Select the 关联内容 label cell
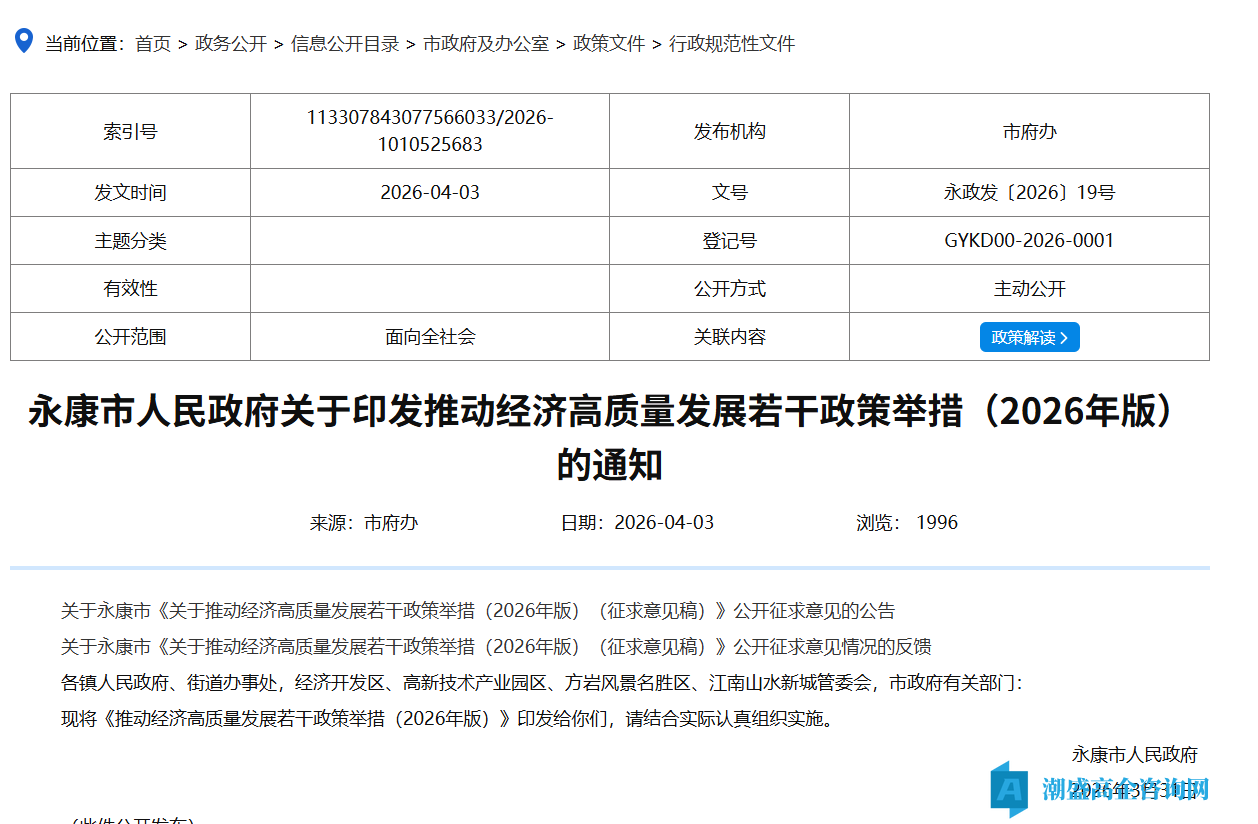1258x824 pixels. 730,336
